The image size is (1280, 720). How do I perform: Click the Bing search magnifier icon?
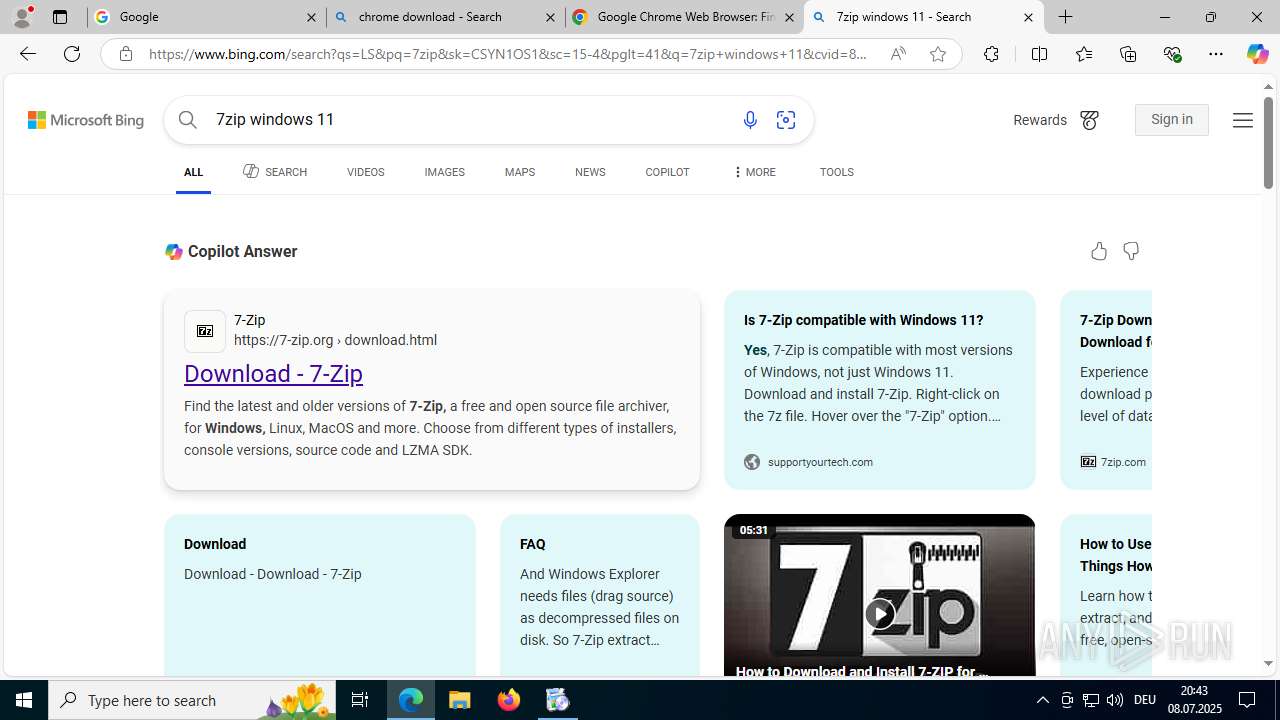187,120
